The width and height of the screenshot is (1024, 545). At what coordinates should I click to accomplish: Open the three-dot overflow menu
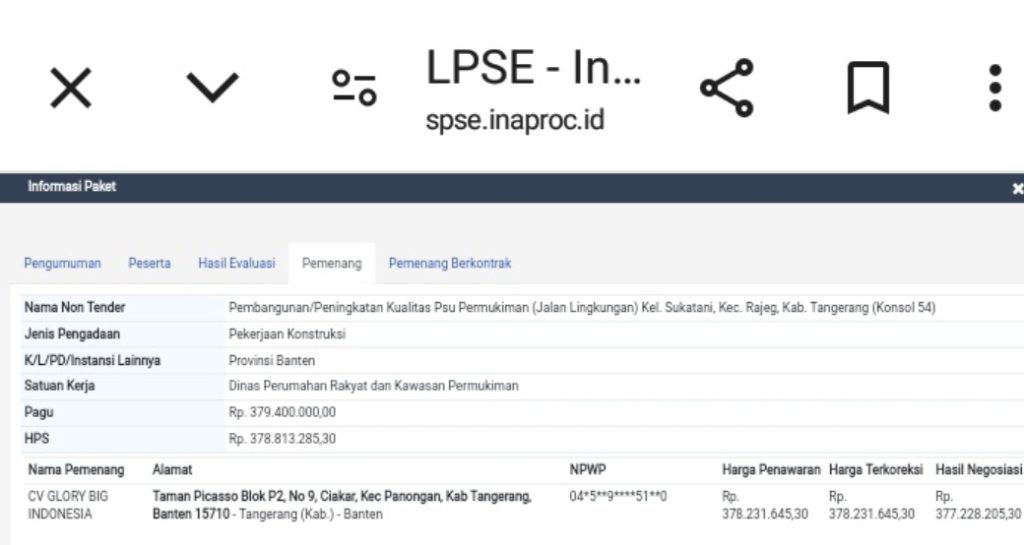pos(994,88)
